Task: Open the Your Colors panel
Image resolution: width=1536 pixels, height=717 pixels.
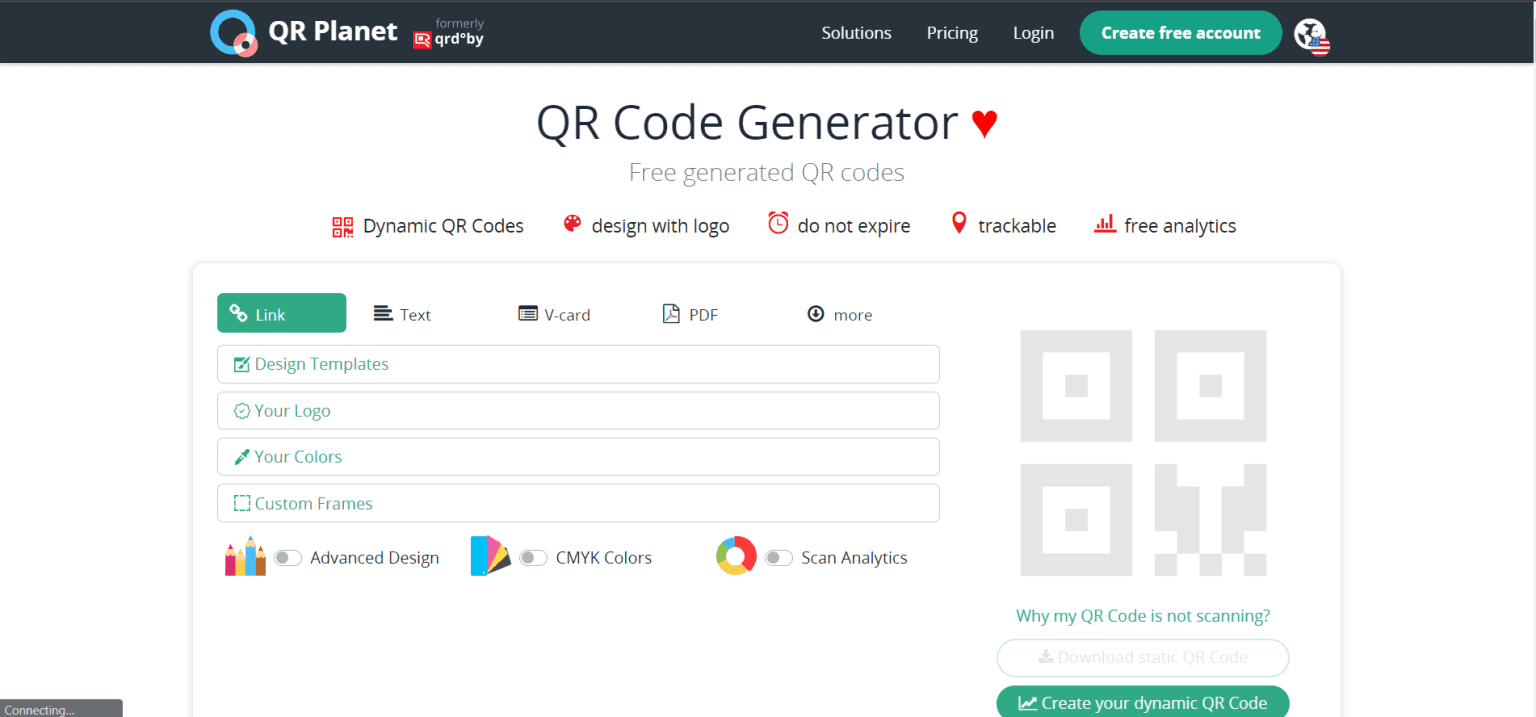Action: click(578, 456)
